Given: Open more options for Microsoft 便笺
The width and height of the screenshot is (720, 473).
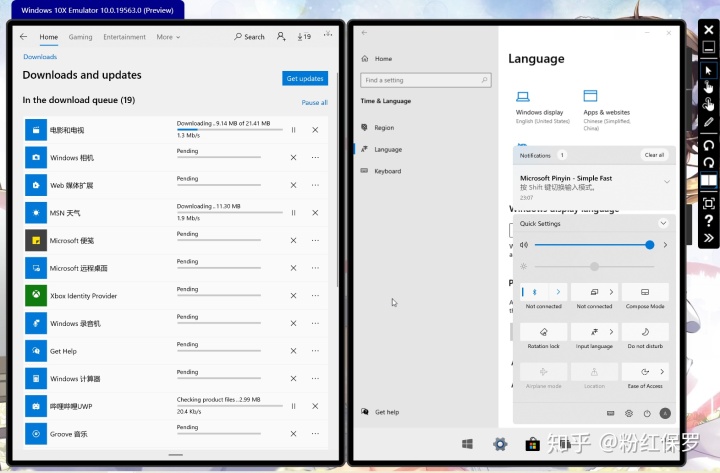Looking at the screenshot, I should click(315, 240).
